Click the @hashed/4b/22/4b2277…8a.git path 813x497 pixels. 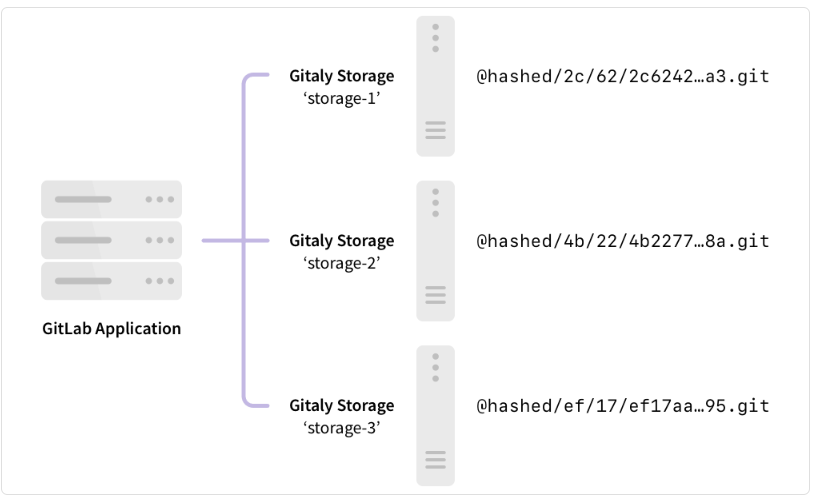[x=624, y=242]
